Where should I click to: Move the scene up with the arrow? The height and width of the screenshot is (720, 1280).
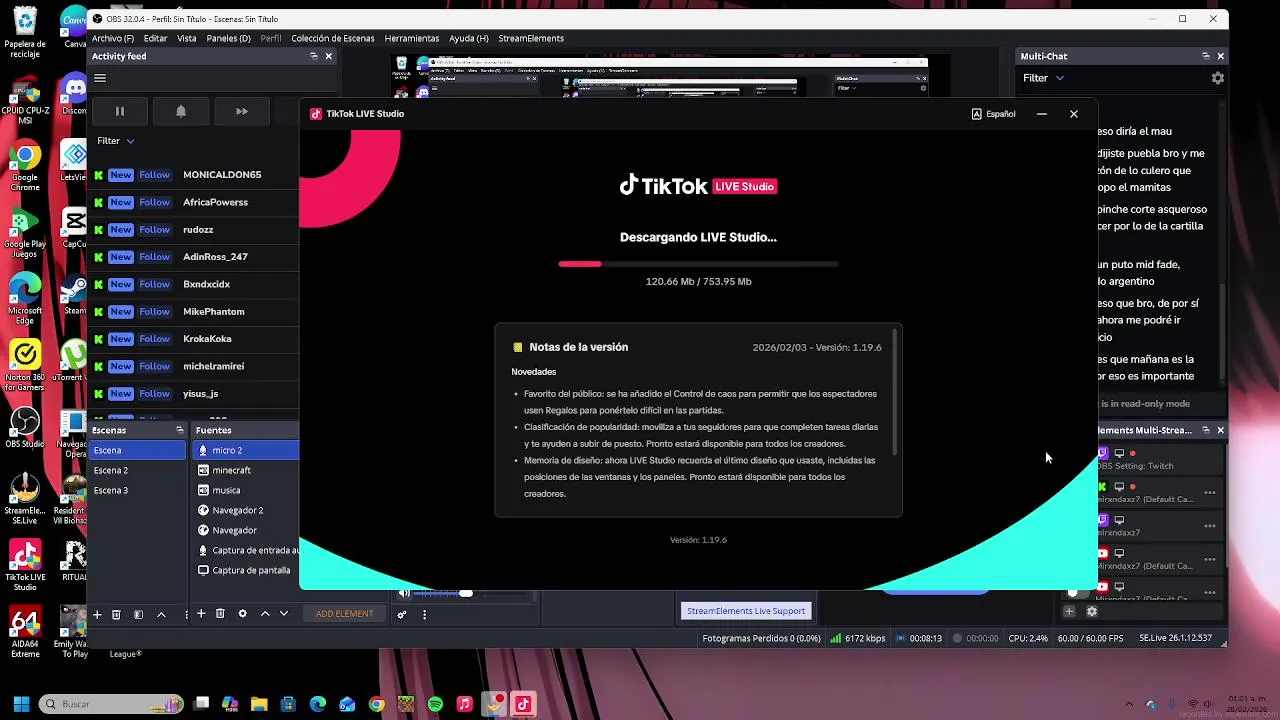coord(161,614)
